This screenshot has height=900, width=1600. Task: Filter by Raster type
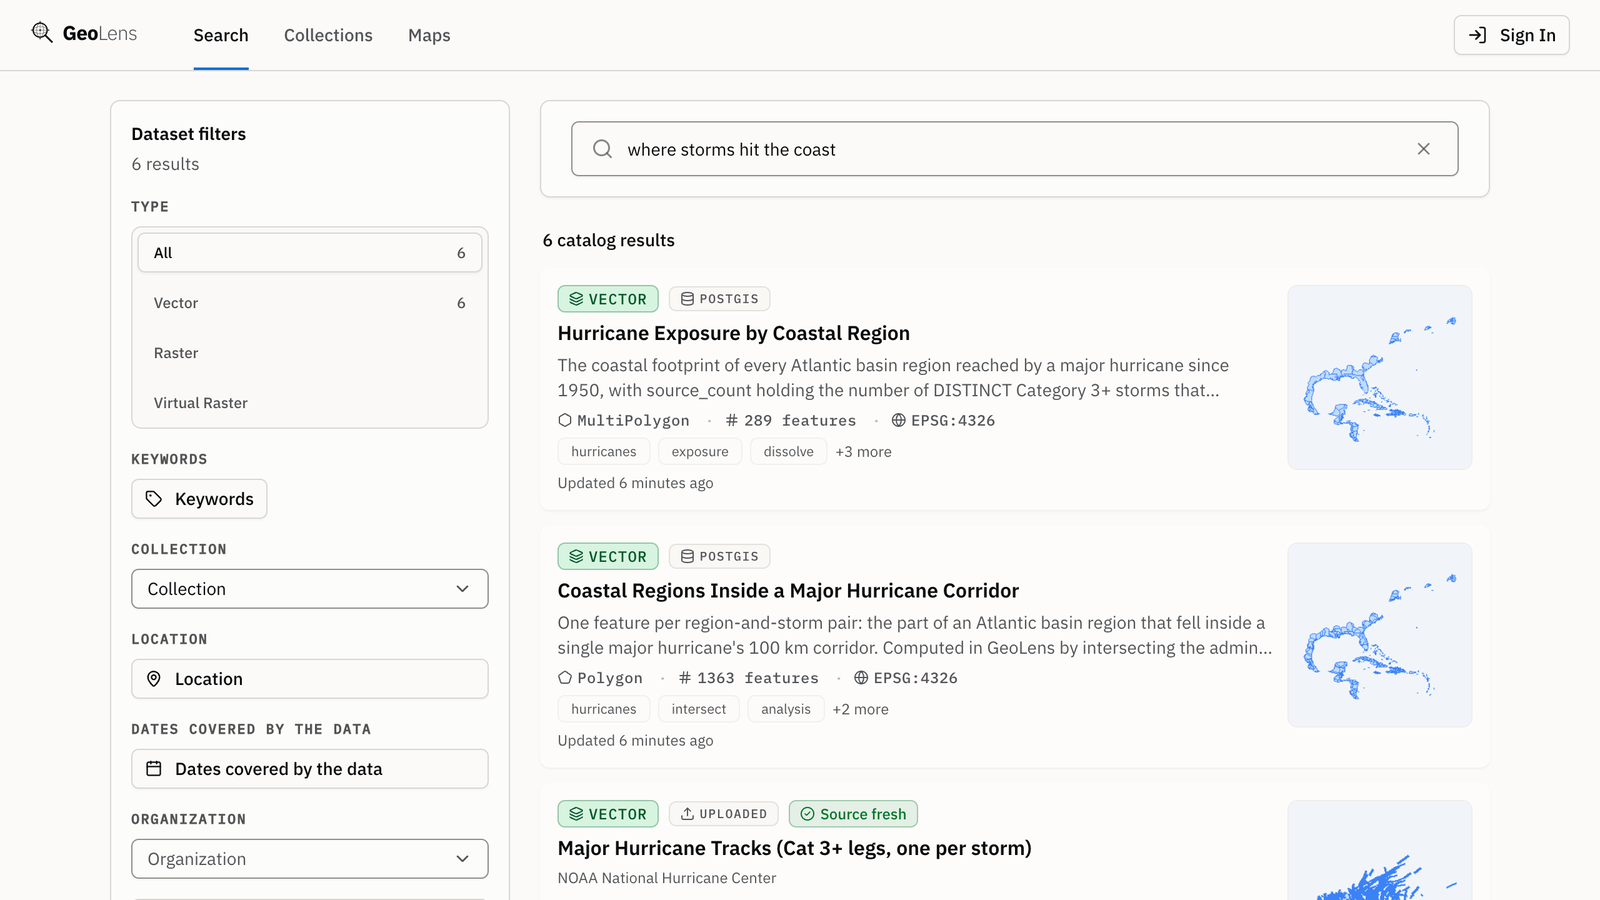point(310,353)
